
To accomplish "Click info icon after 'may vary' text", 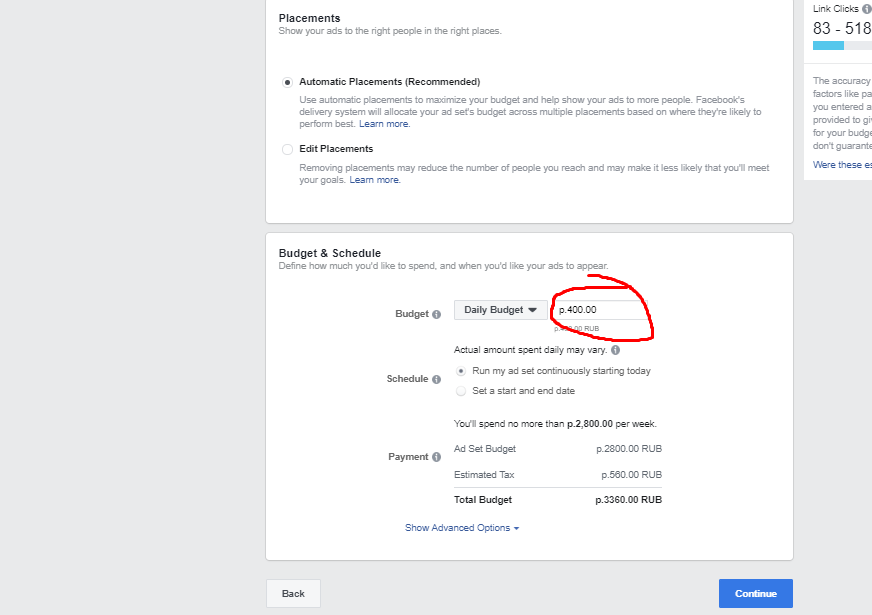I will [x=615, y=350].
